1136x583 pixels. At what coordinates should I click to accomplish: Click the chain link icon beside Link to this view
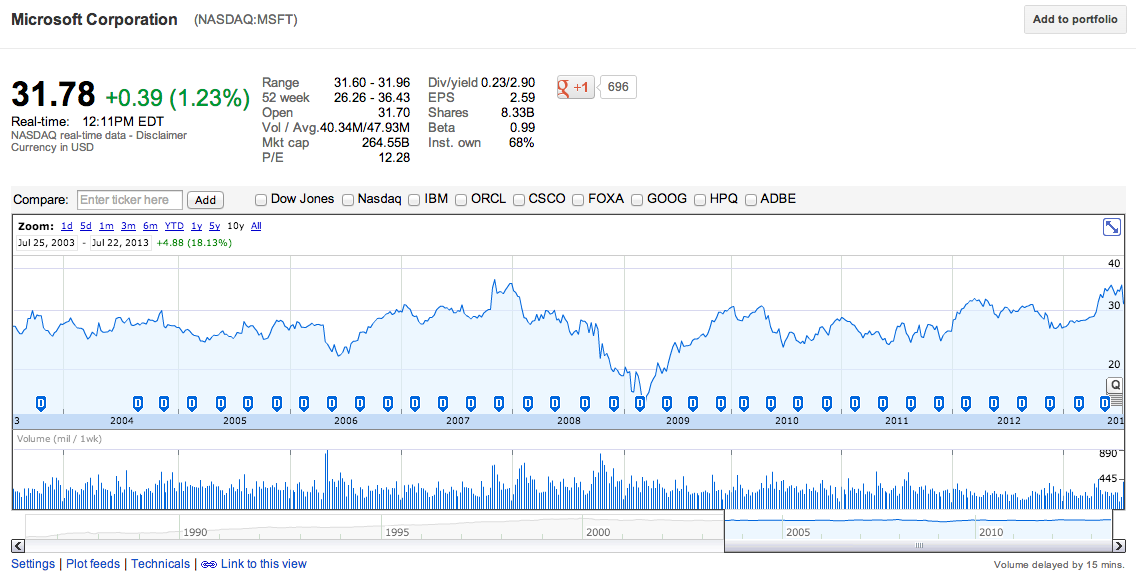coord(209,564)
